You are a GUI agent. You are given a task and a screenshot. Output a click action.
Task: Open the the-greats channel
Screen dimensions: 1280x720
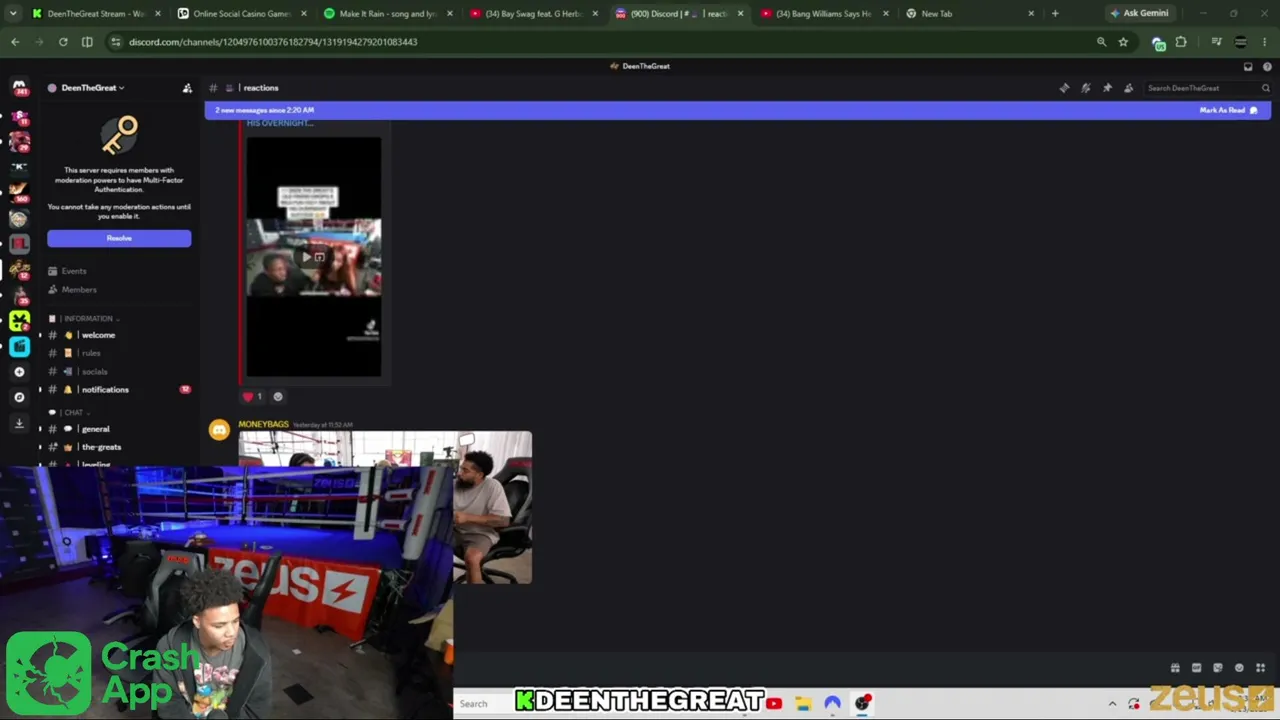pos(101,447)
